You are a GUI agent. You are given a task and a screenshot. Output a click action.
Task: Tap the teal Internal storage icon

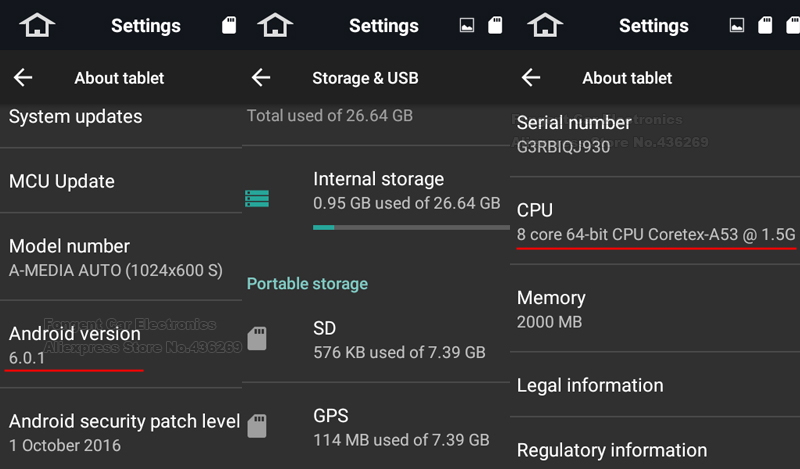(x=257, y=198)
